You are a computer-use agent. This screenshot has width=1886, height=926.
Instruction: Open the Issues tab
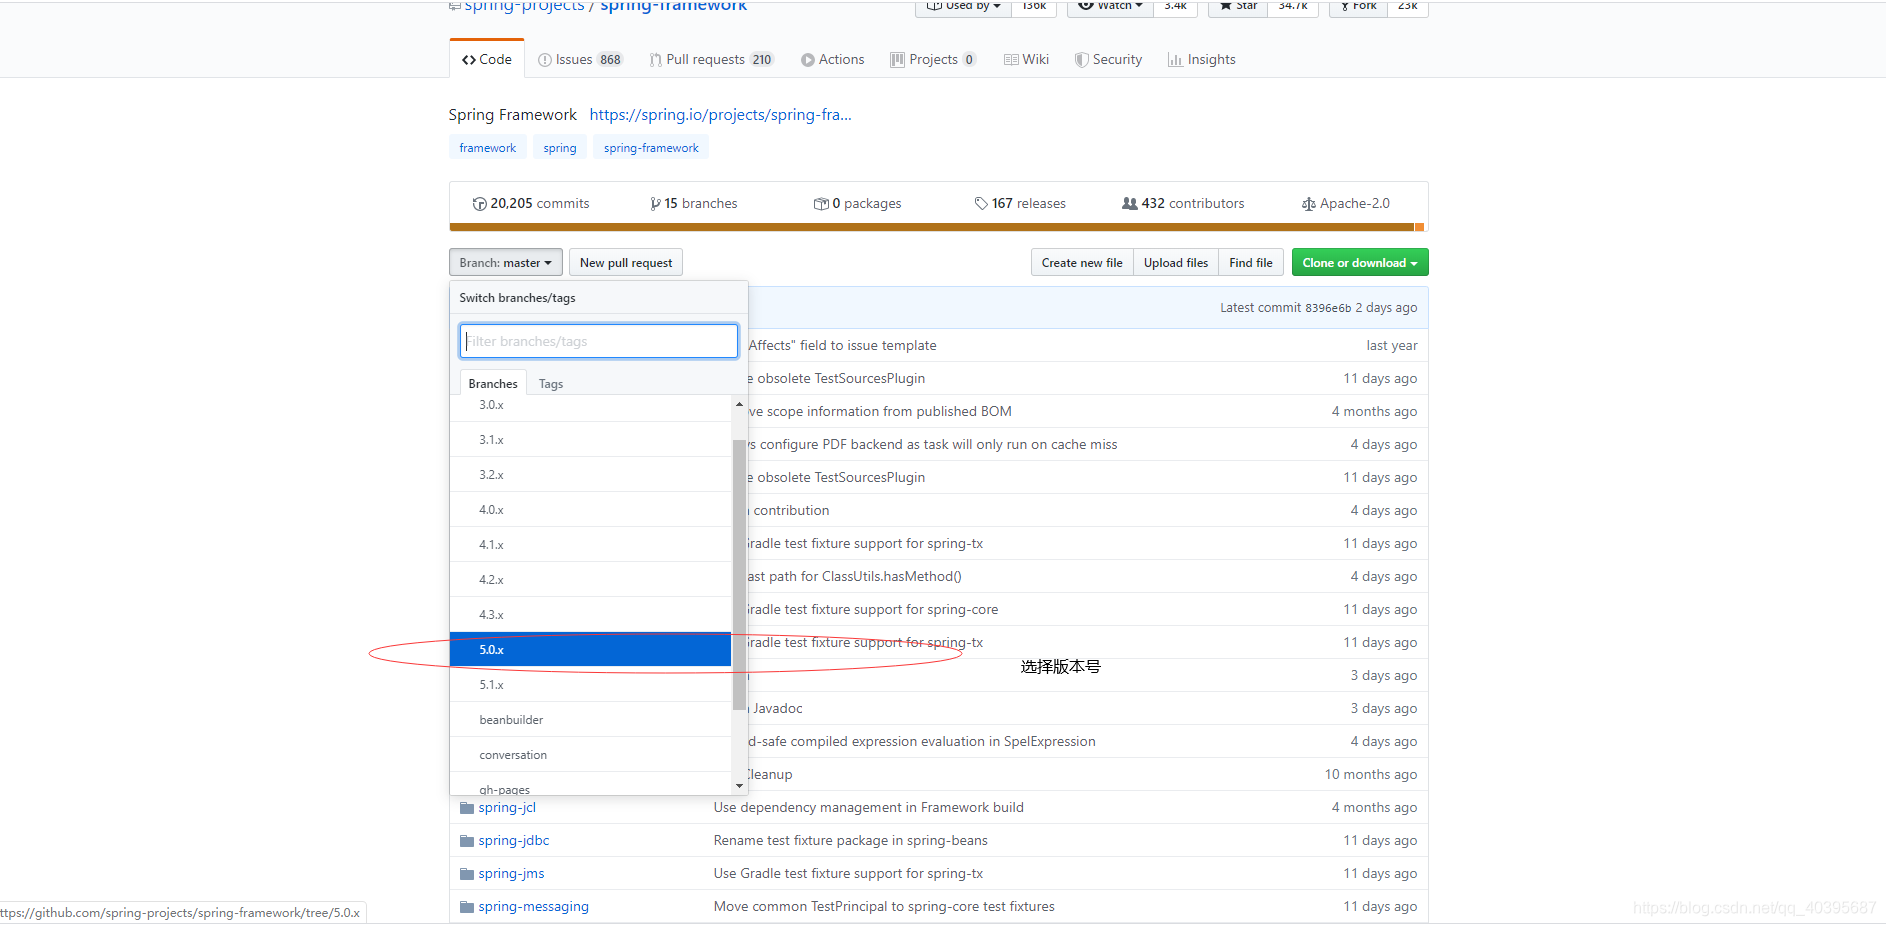click(580, 59)
